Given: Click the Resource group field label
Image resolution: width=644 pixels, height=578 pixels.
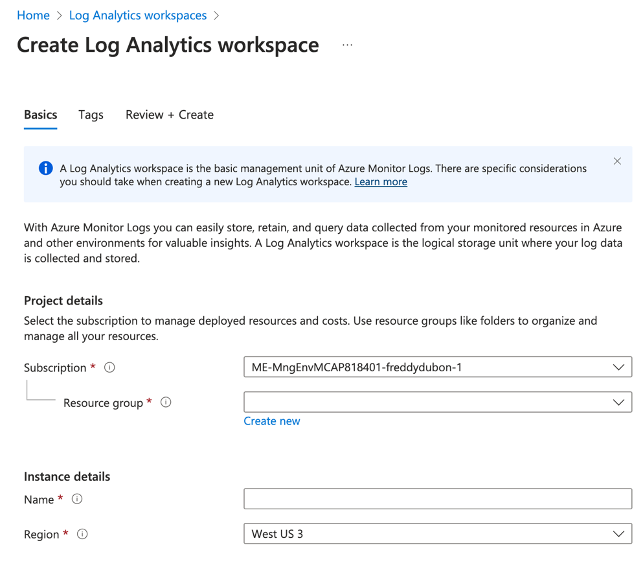Looking at the screenshot, I should pyautogui.click(x=103, y=403).
